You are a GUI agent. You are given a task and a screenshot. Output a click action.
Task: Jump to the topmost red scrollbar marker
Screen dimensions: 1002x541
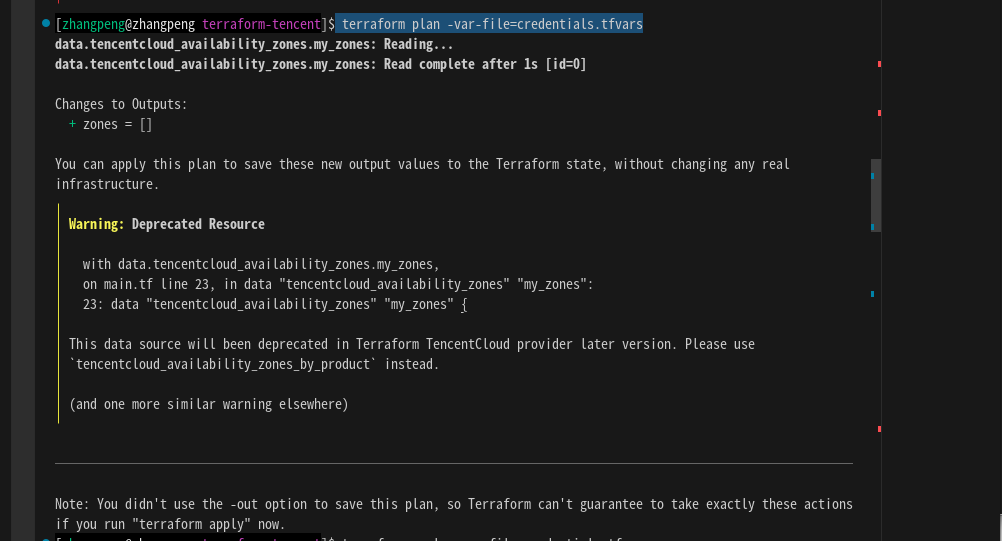tap(879, 64)
